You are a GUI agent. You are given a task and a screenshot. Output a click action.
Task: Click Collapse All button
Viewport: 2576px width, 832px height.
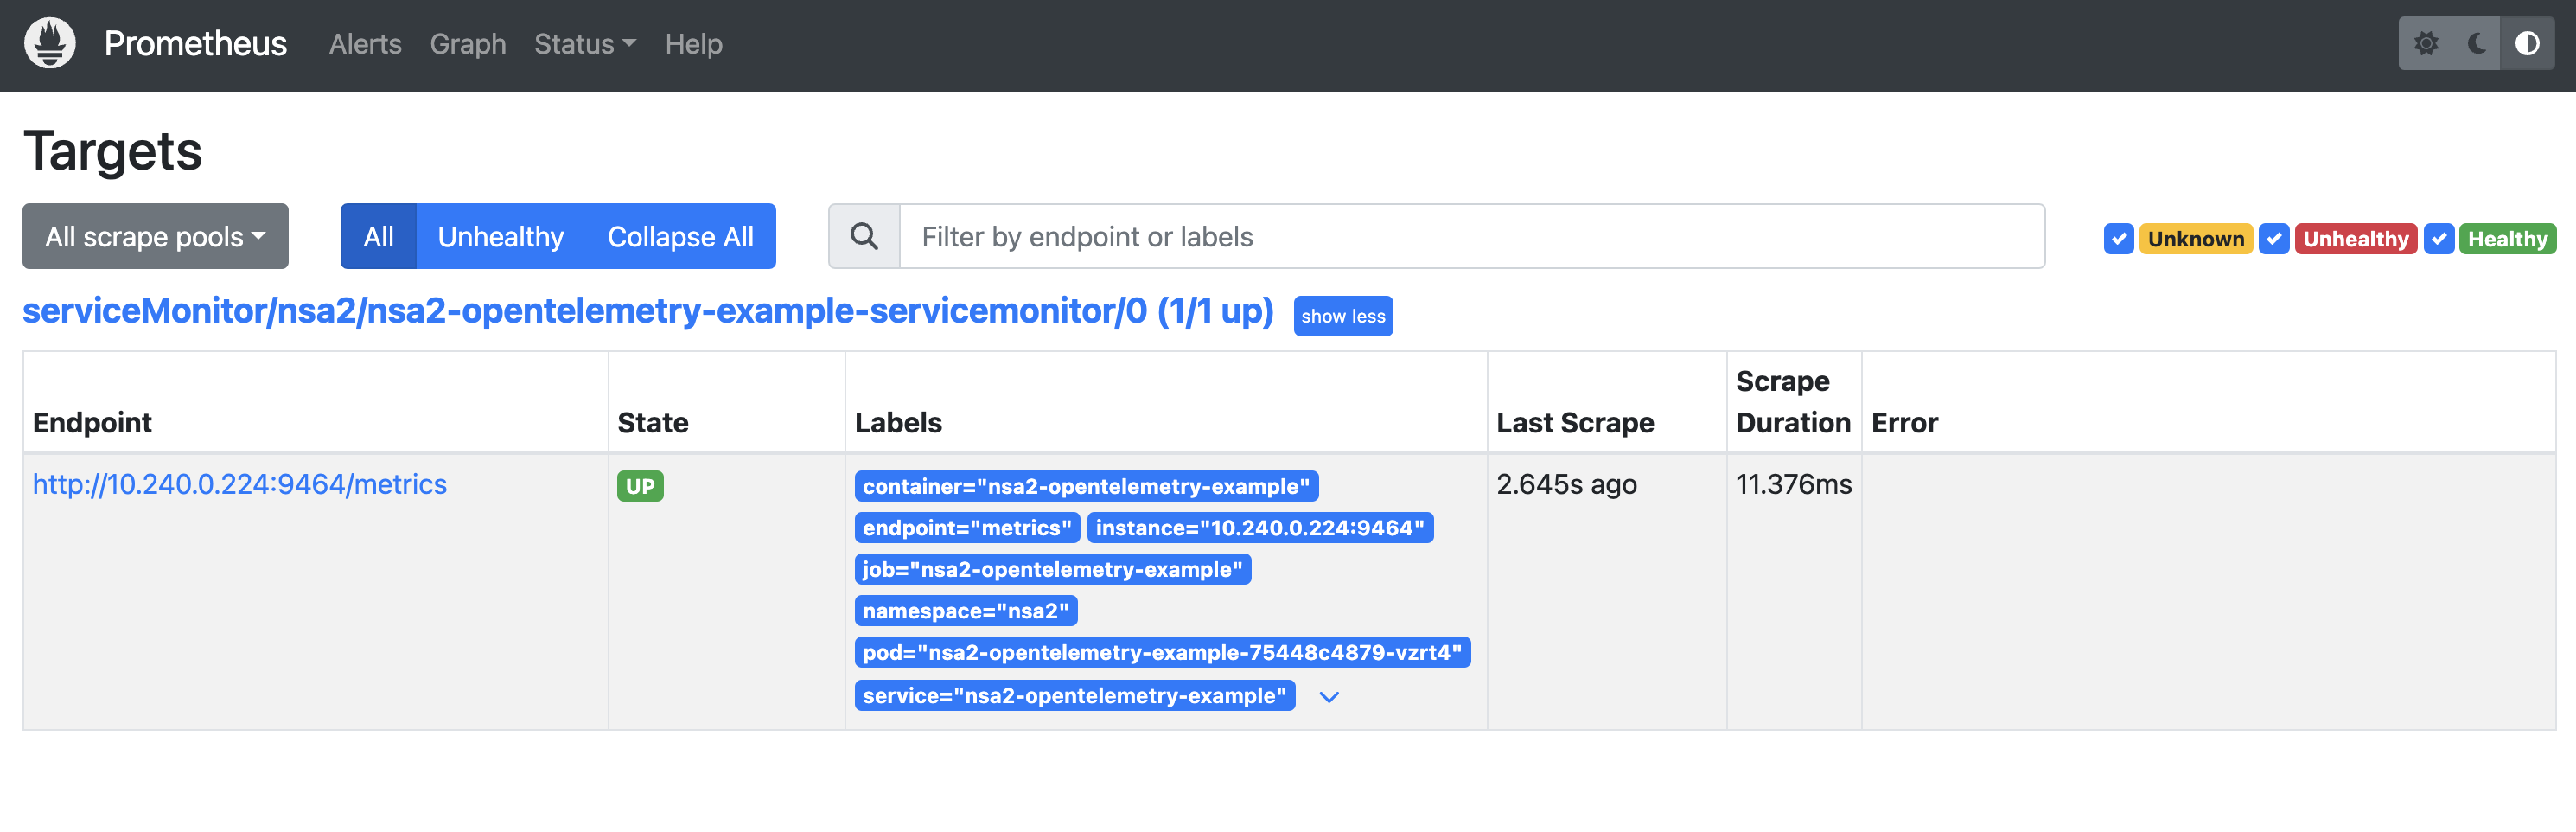(680, 236)
